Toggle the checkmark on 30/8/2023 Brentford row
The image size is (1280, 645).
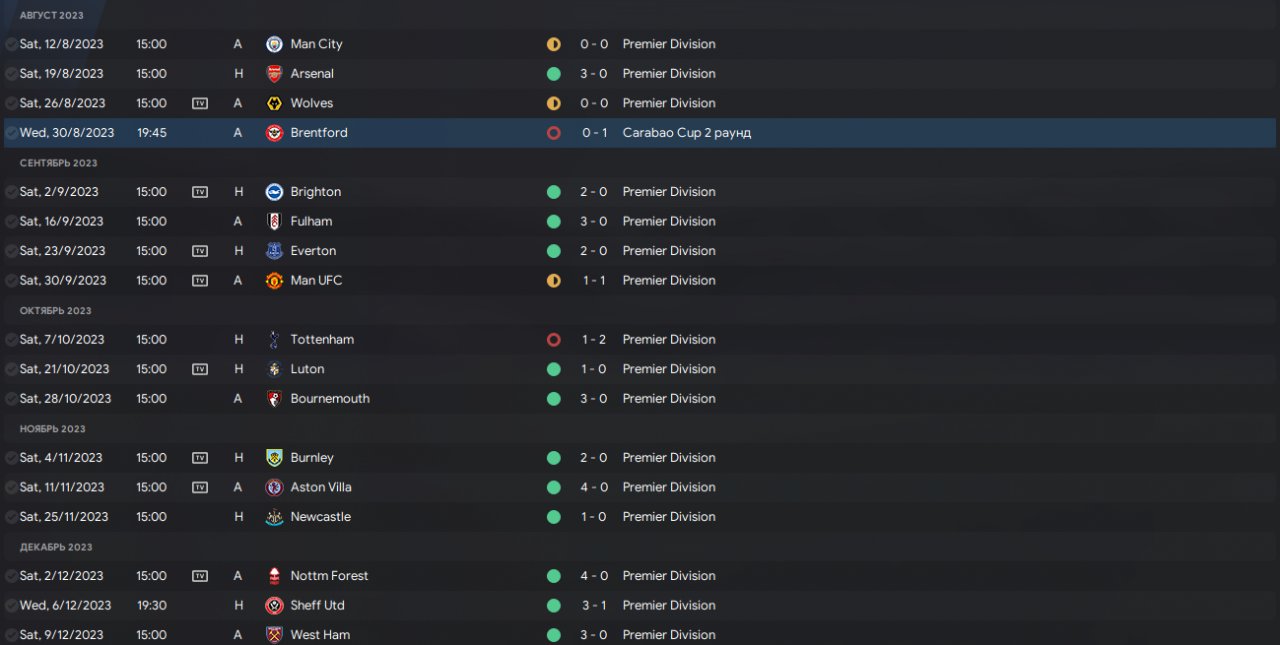(11, 133)
